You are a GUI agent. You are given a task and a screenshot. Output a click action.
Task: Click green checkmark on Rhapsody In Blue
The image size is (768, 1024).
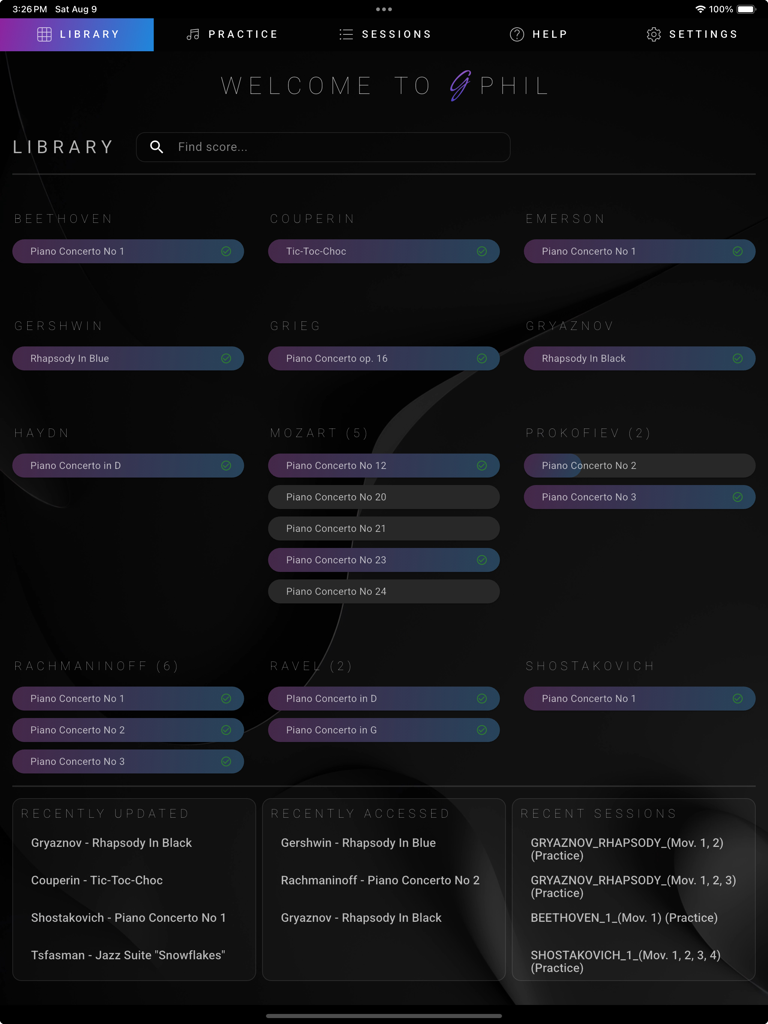(x=226, y=359)
